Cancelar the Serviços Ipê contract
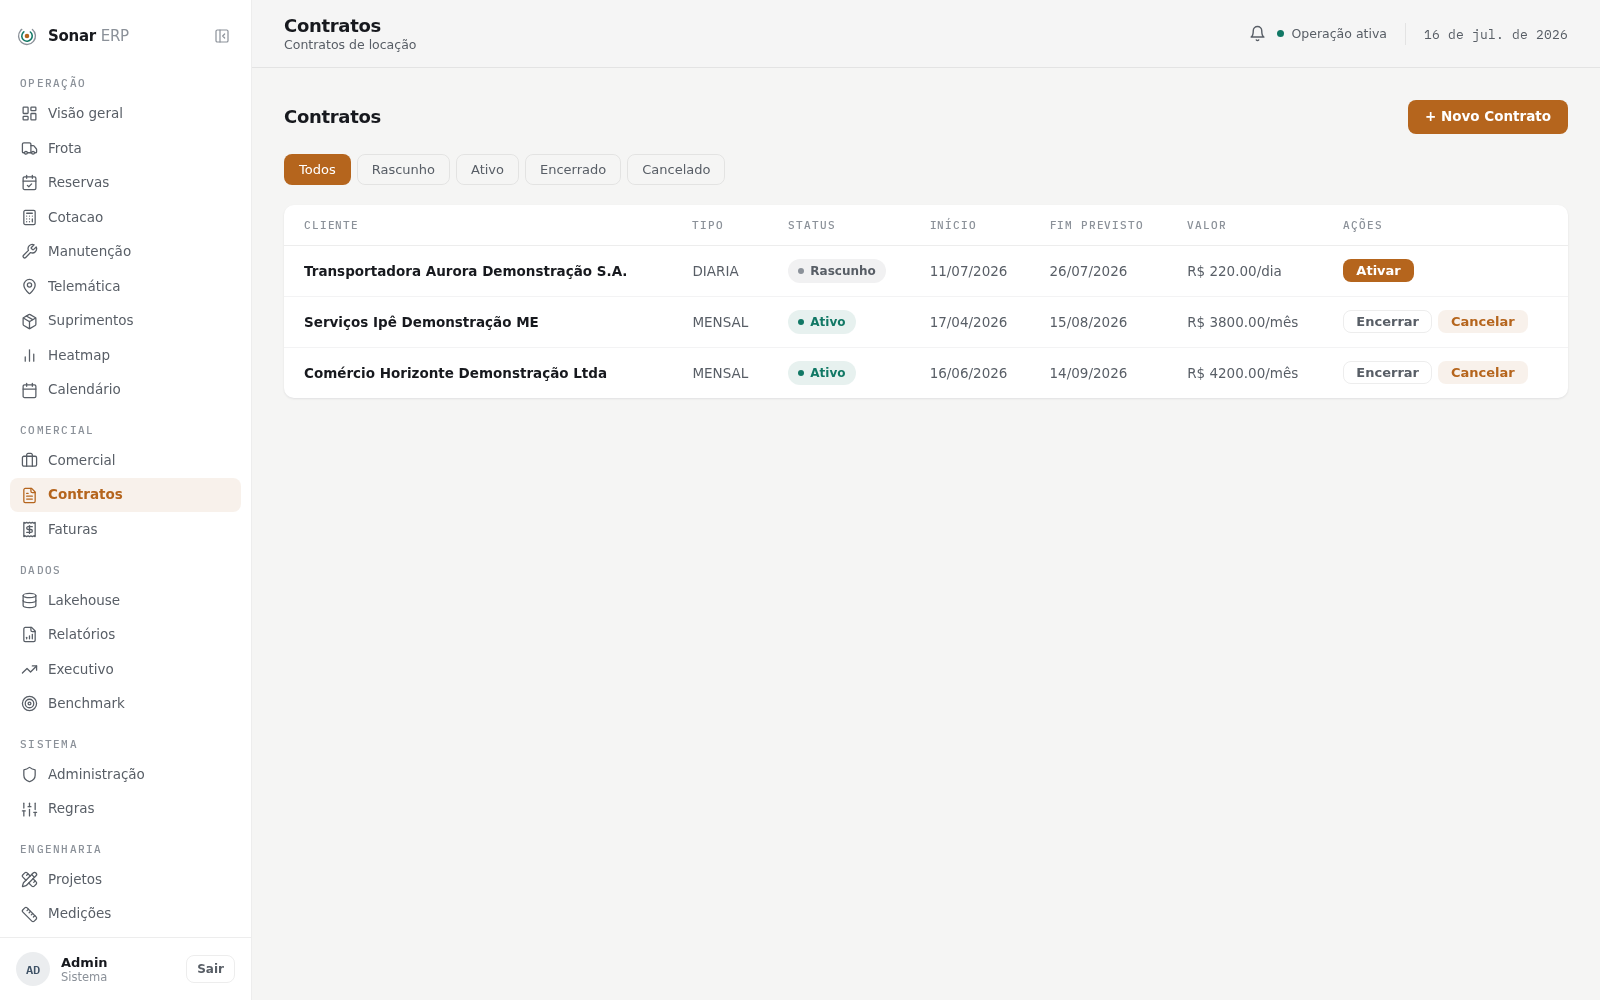 point(1482,322)
